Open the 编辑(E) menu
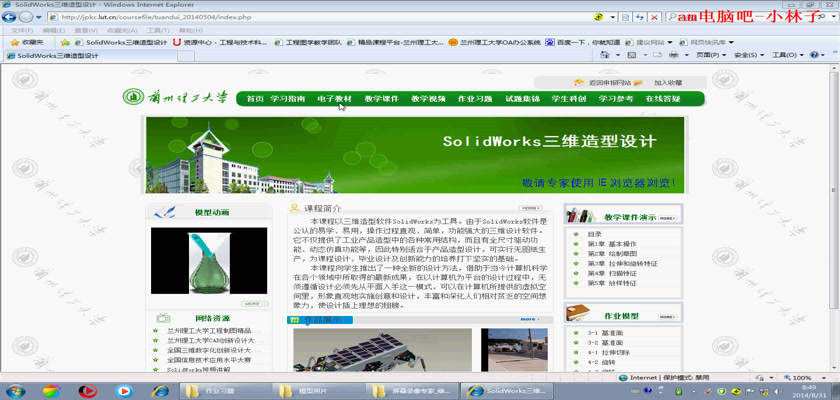This screenshot has width=840, height=400. (x=54, y=31)
